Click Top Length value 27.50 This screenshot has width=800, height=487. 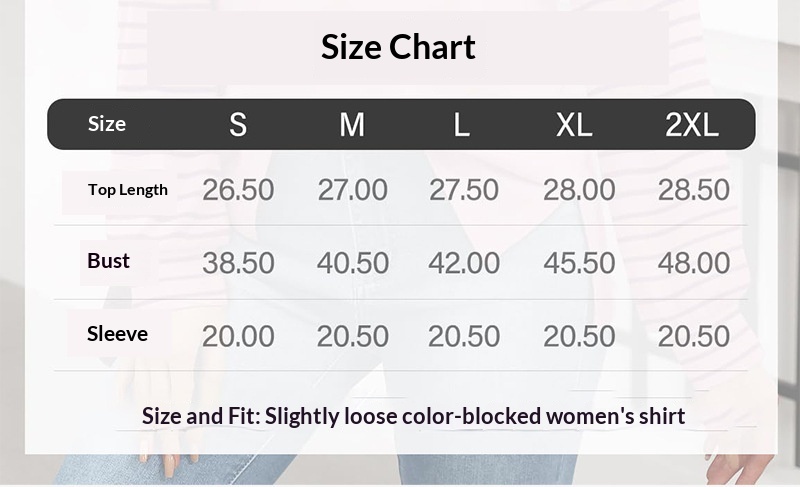coord(464,190)
